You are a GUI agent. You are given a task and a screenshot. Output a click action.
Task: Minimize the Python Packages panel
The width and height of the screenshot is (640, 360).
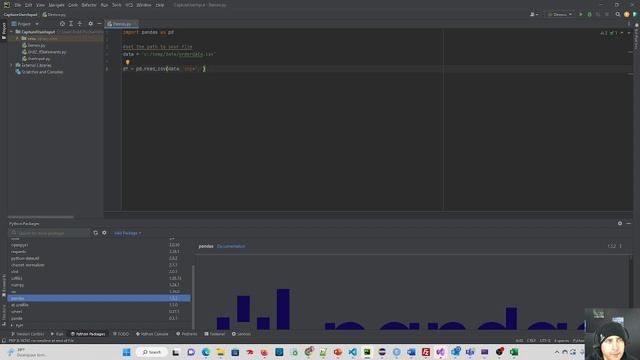pyautogui.click(x=629, y=223)
